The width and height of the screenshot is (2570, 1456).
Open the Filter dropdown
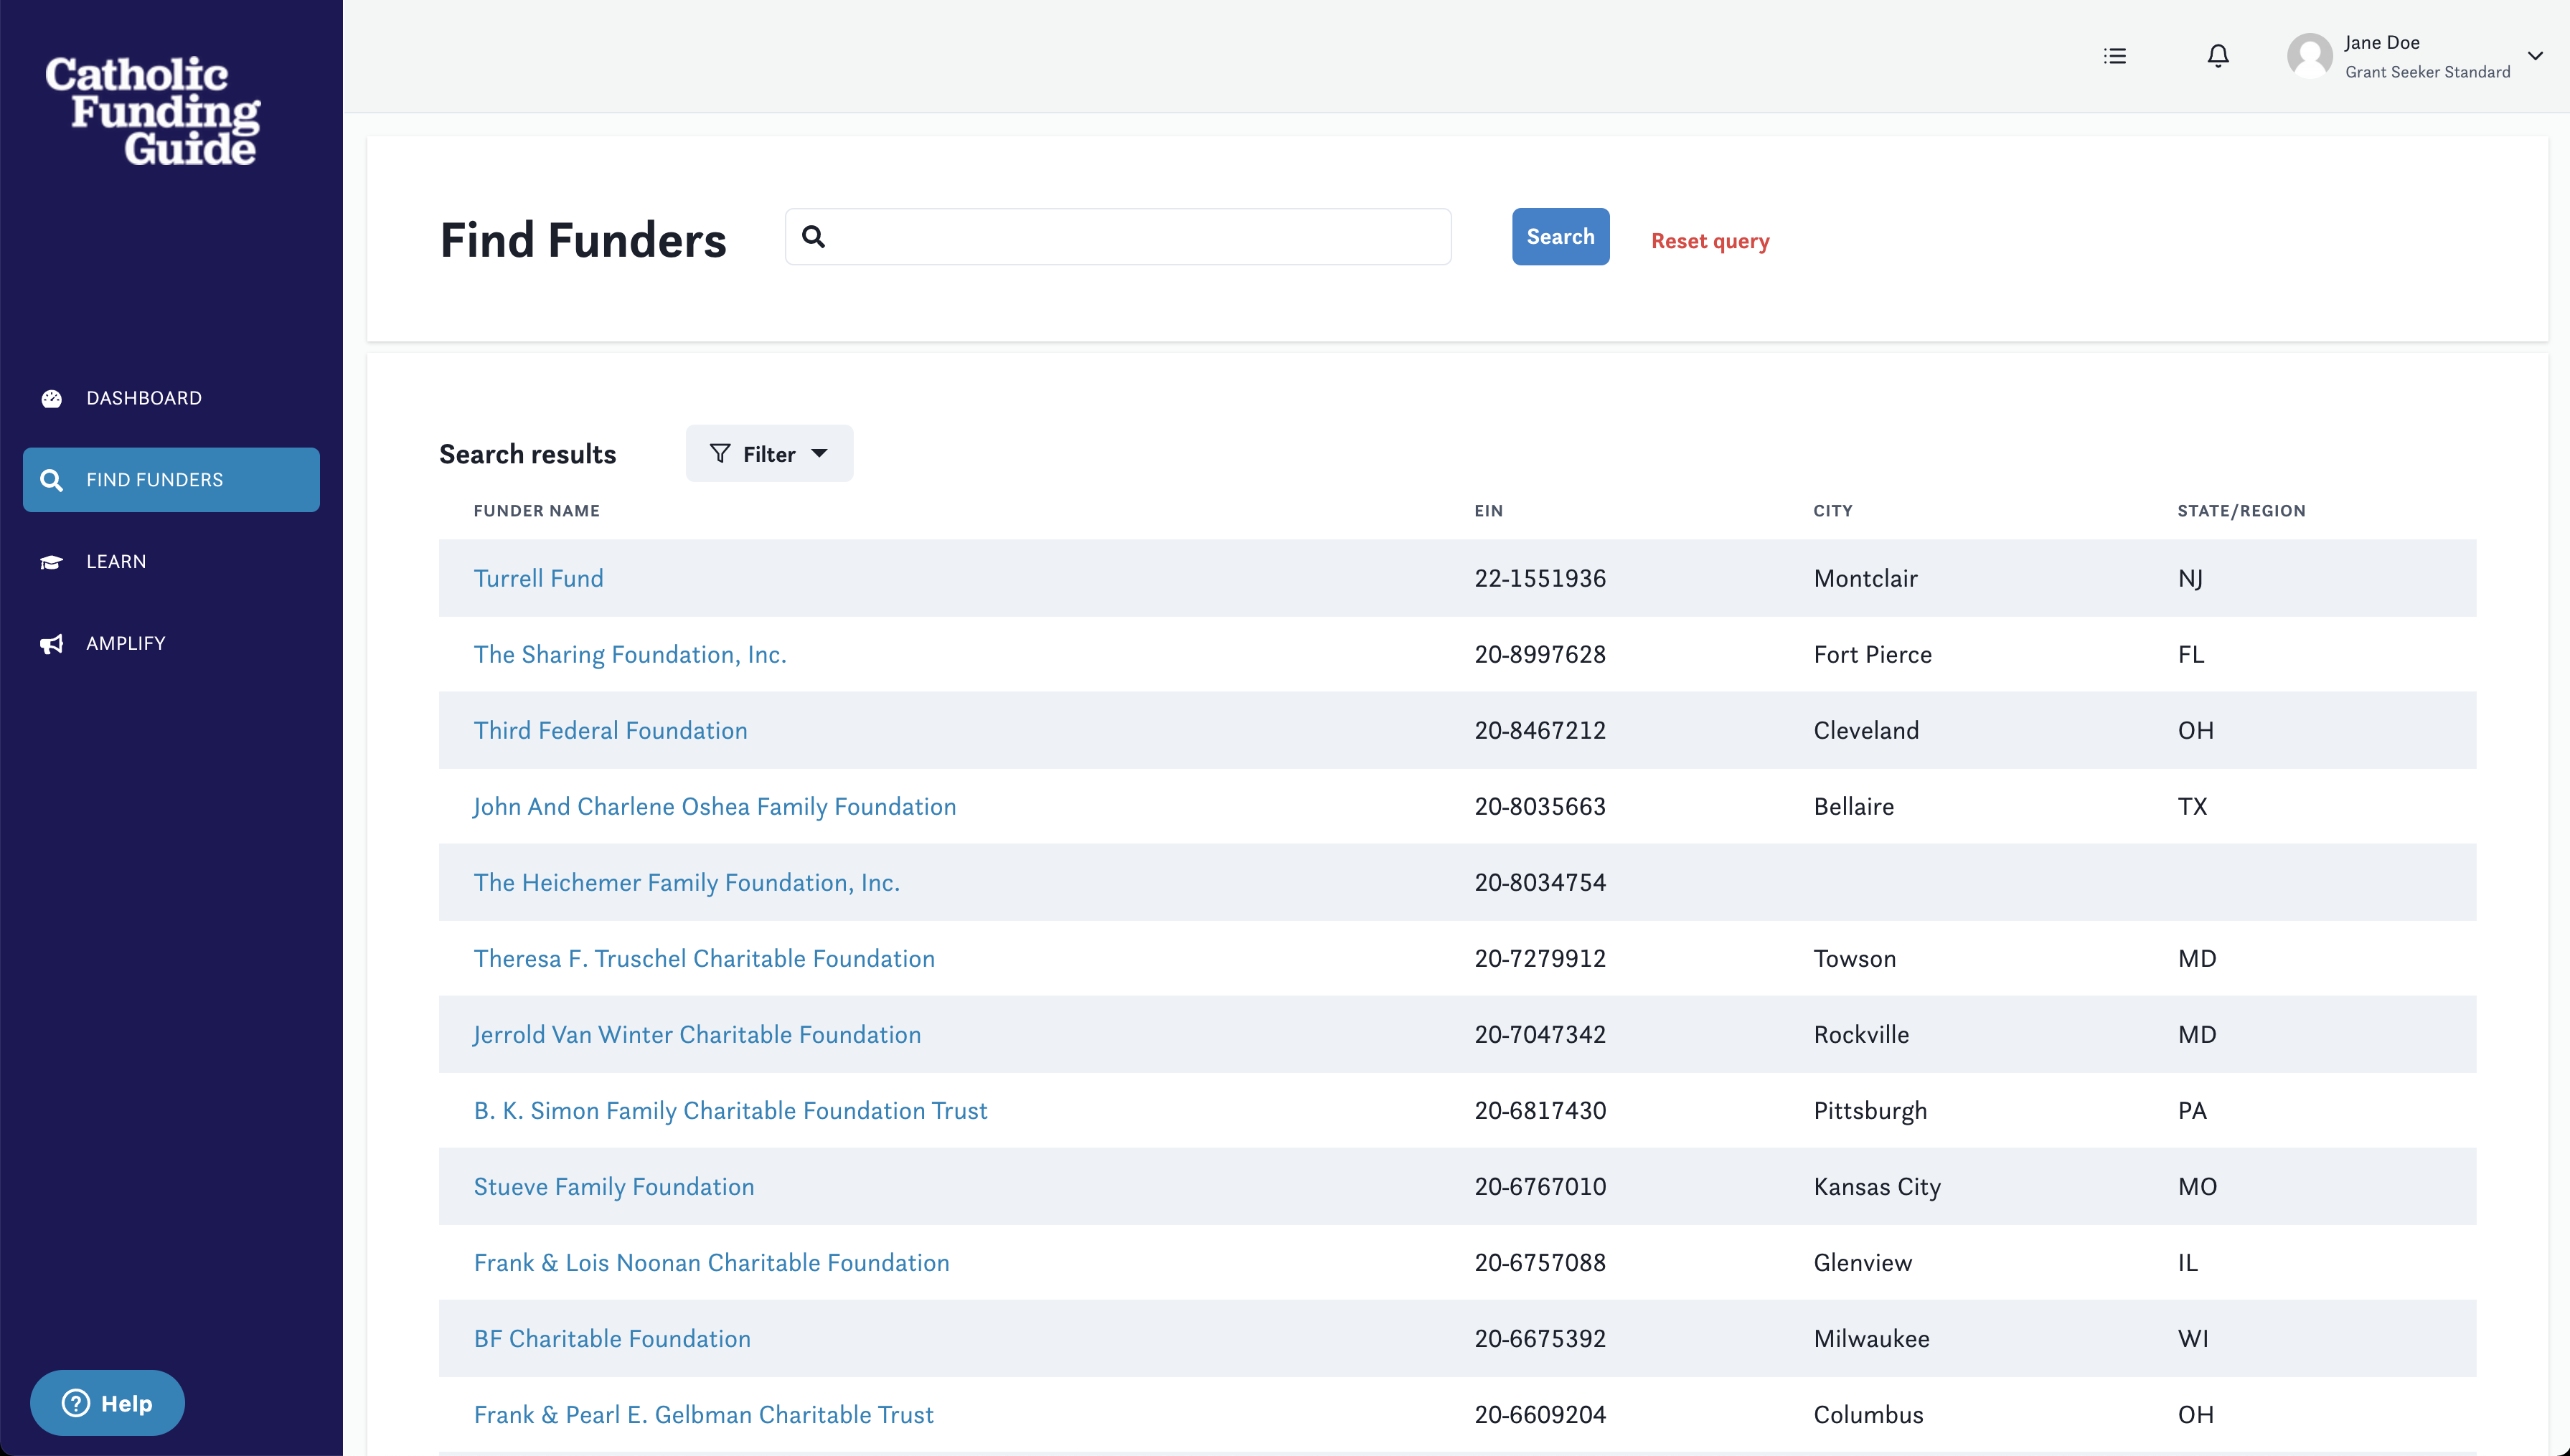click(768, 453)
